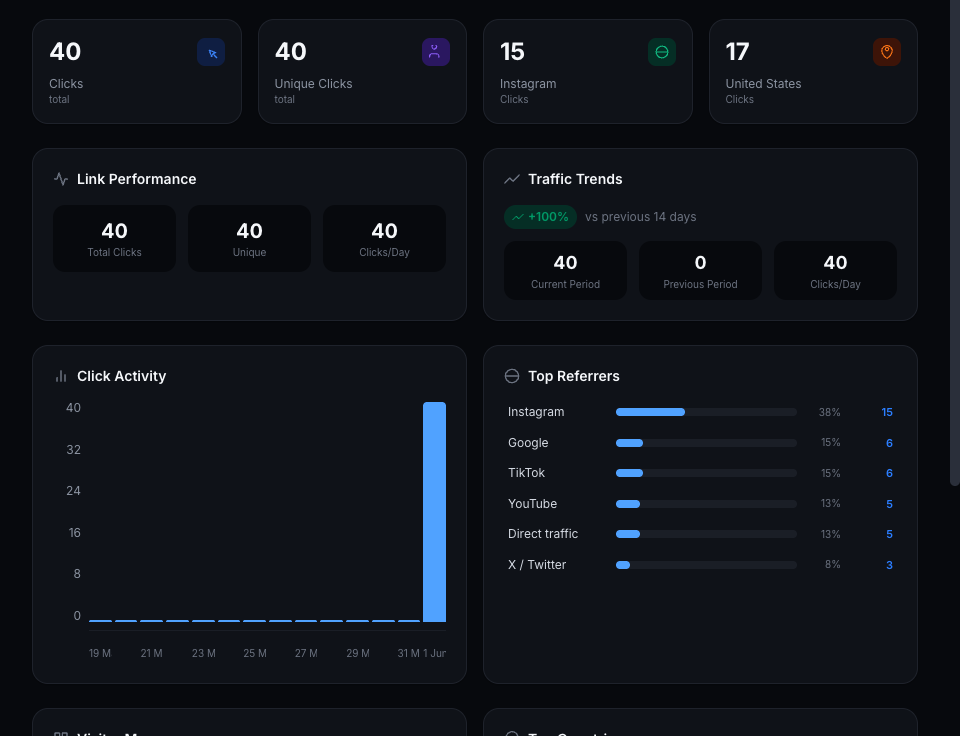Click the 38% value in Instagram row
The width and height of the screenshot is (960, 736).
829,412
